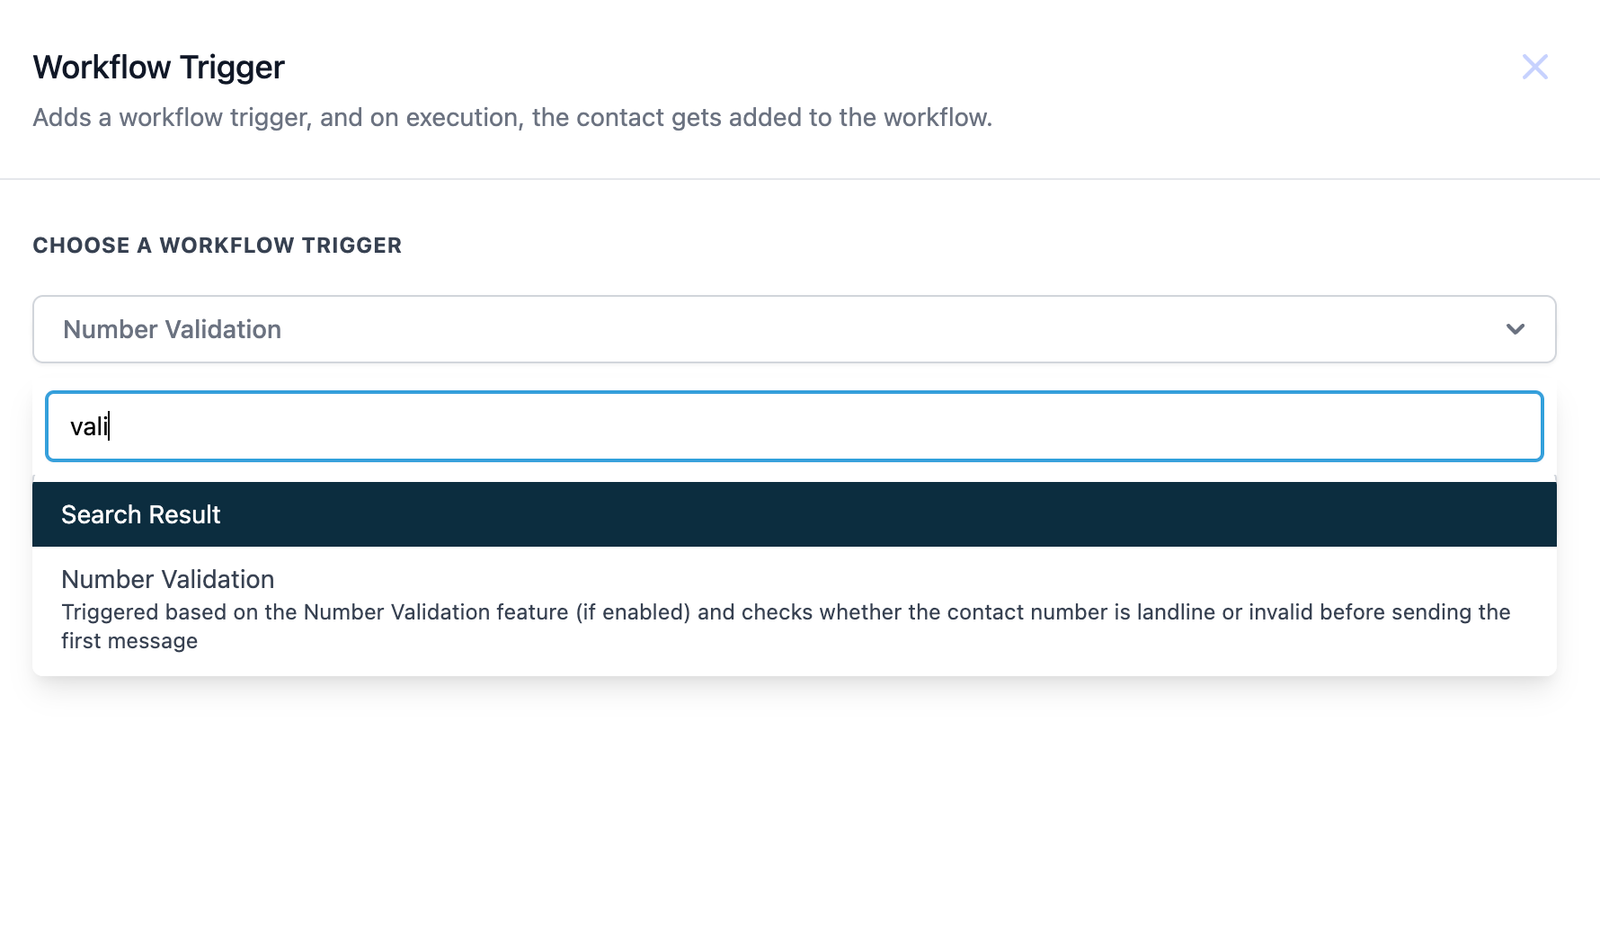Click the word "Triggered" starting the description

click(110, 612)
